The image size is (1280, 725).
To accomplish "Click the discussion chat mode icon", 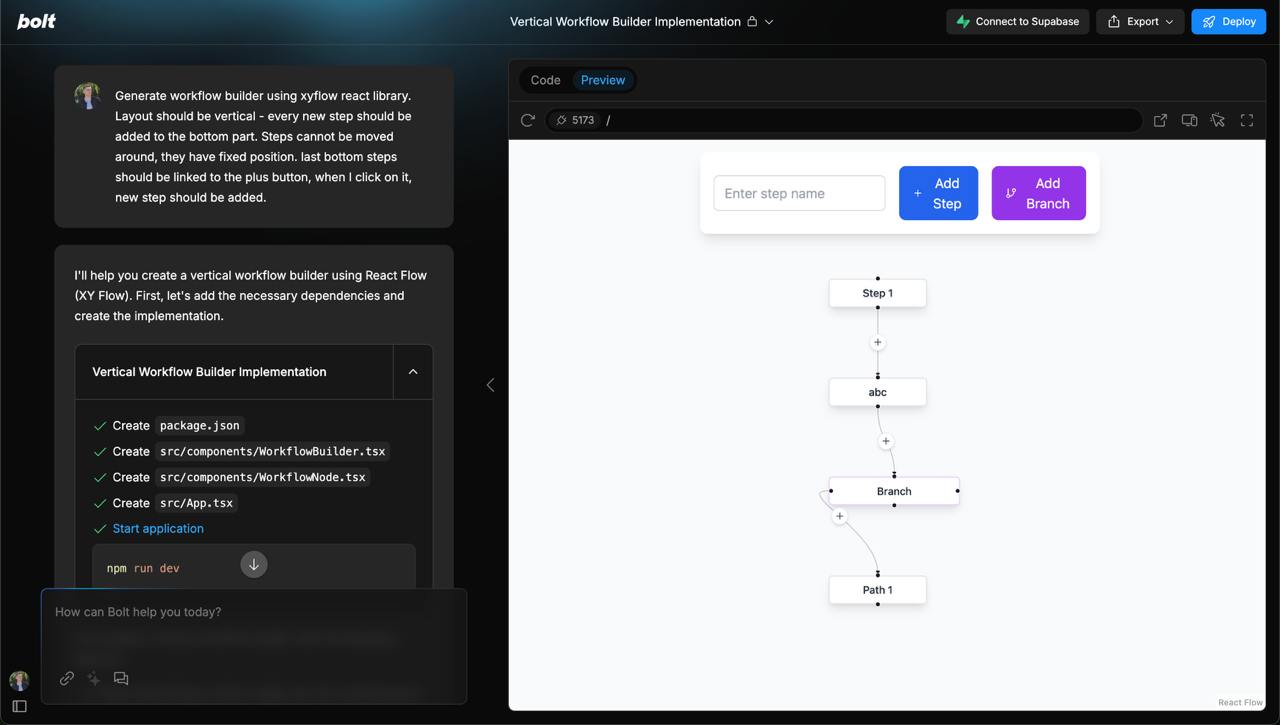I will coord(121,678).
